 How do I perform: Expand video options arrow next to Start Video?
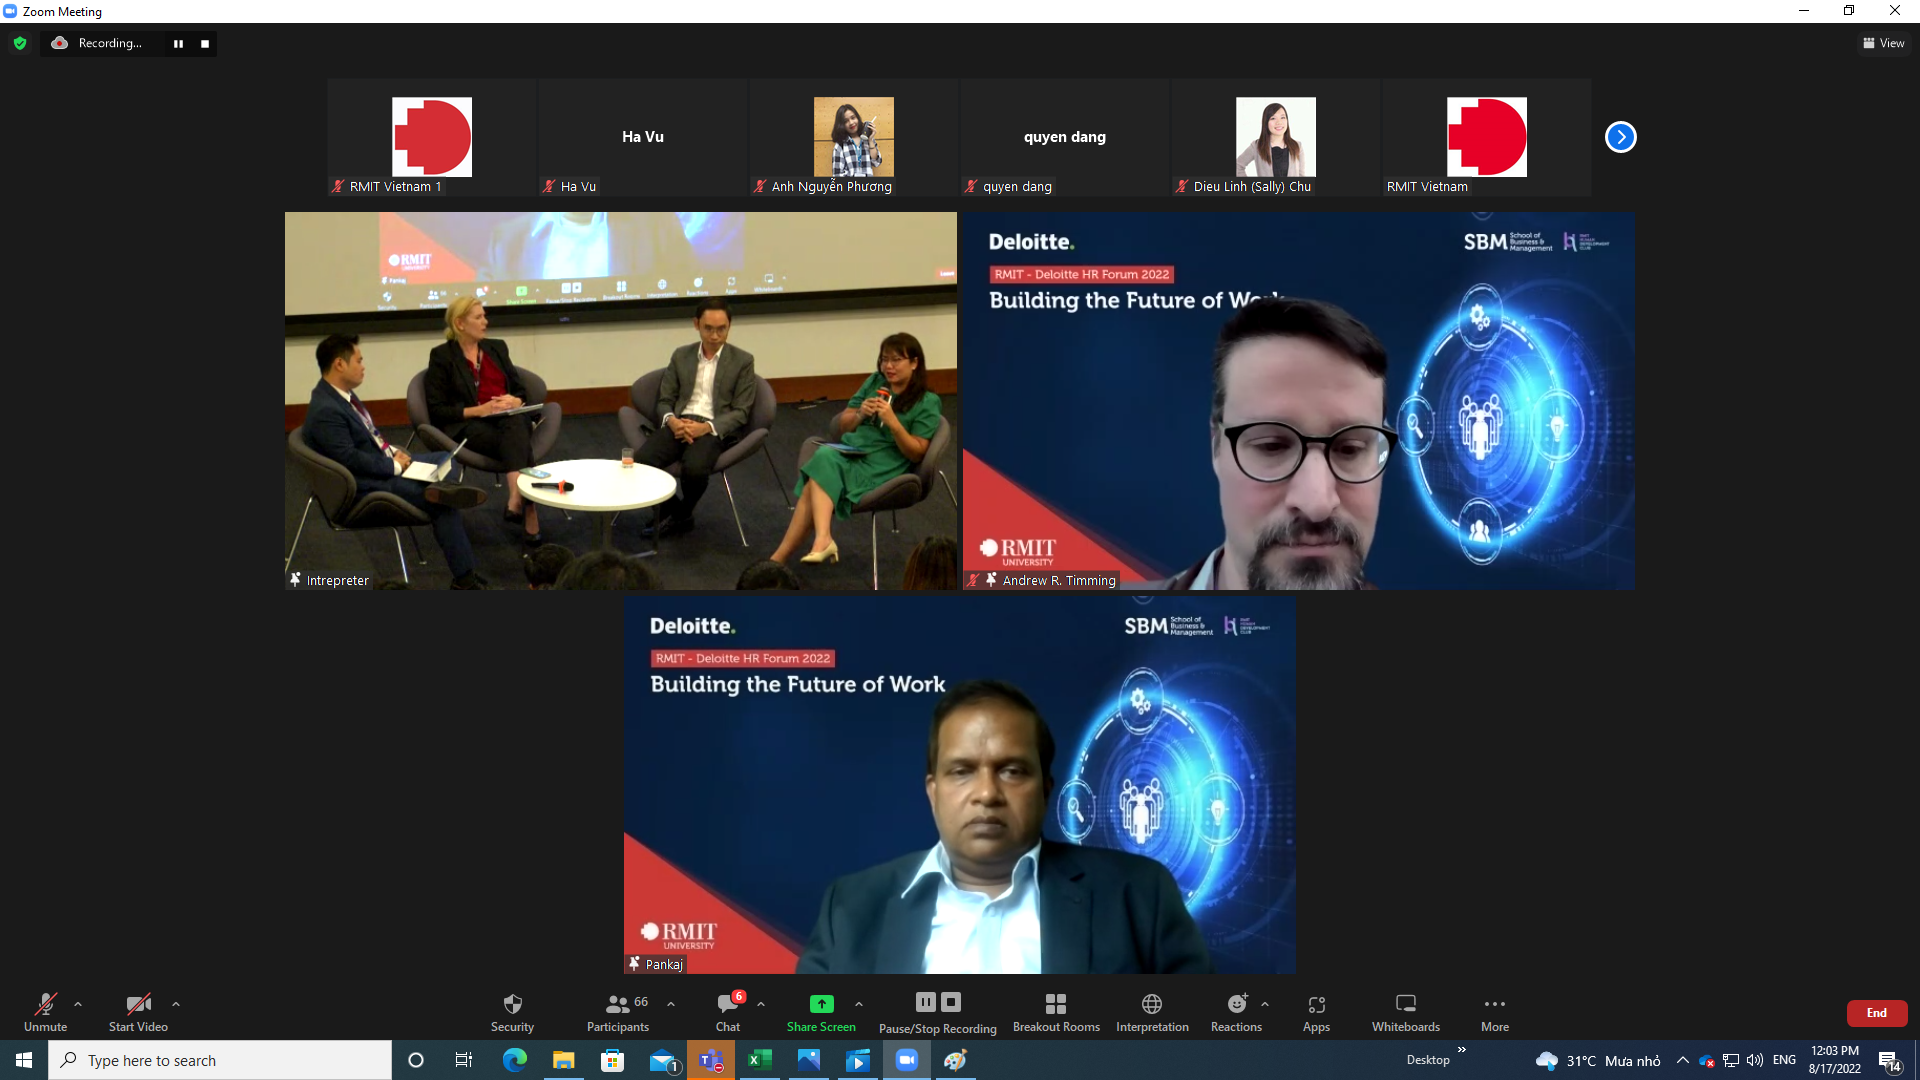tap(176, 1004)
